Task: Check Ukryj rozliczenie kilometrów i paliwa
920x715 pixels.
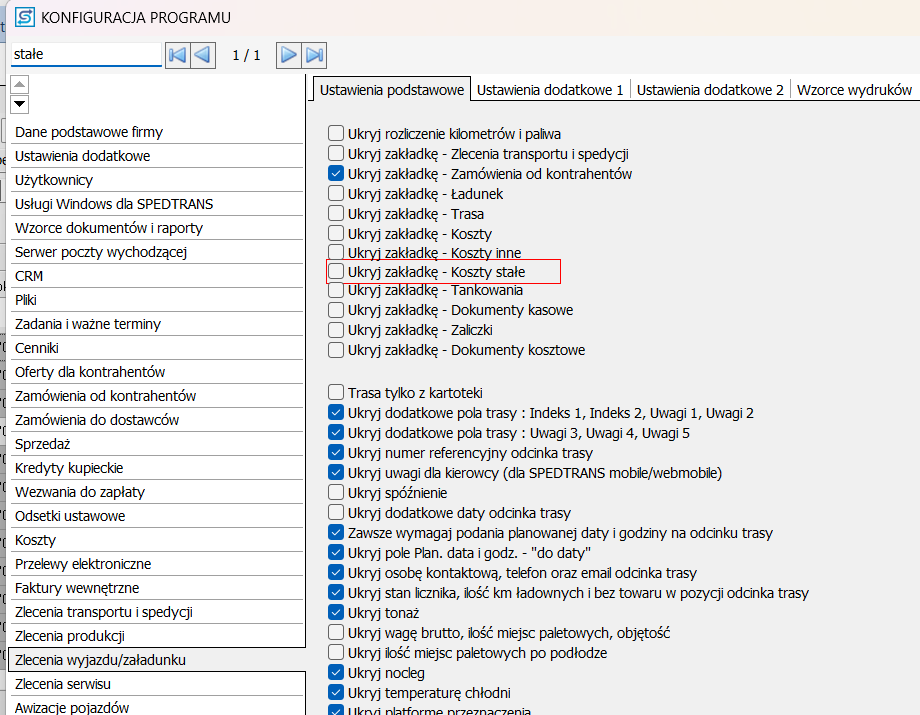Action: click(x=337, y=133)
